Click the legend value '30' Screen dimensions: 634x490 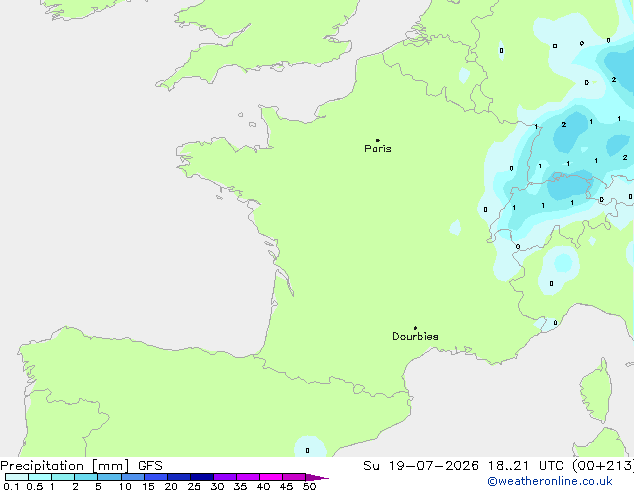pos(217,486)
